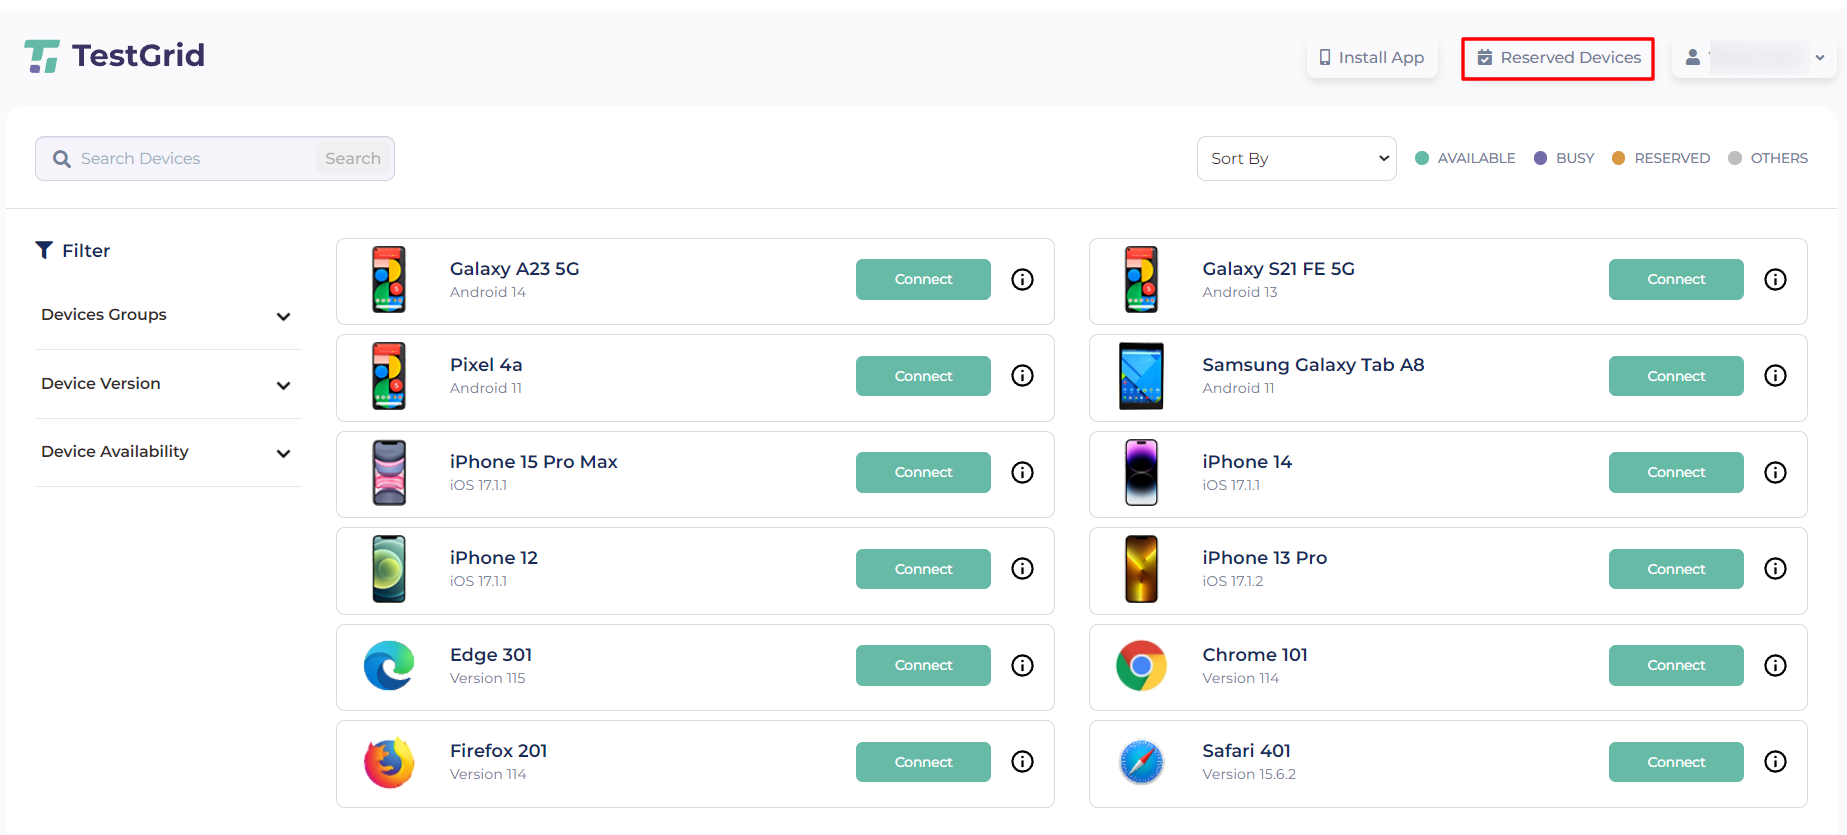The width and height of the screenshot is (1847, 835).
Task: Click the 'Chrome 101' name
Action: click(x=1255, y=655)
